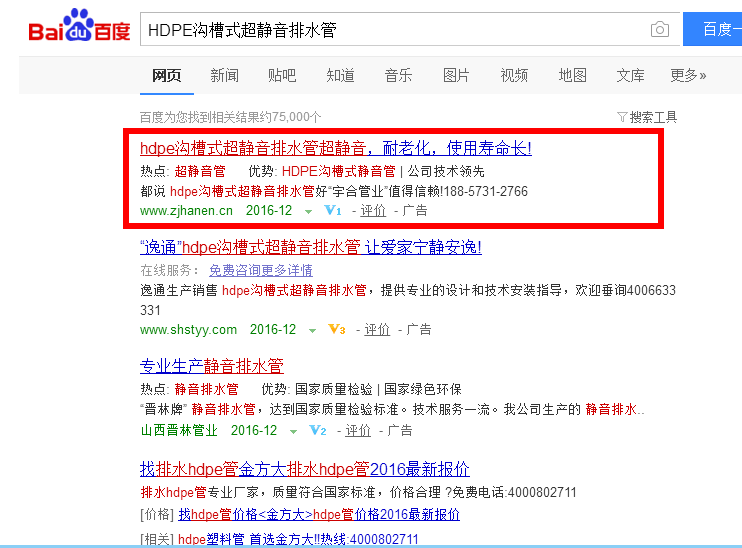Select the 网页 tab
The height and width of the screenshot is (548, 742).
click(167, 75)
